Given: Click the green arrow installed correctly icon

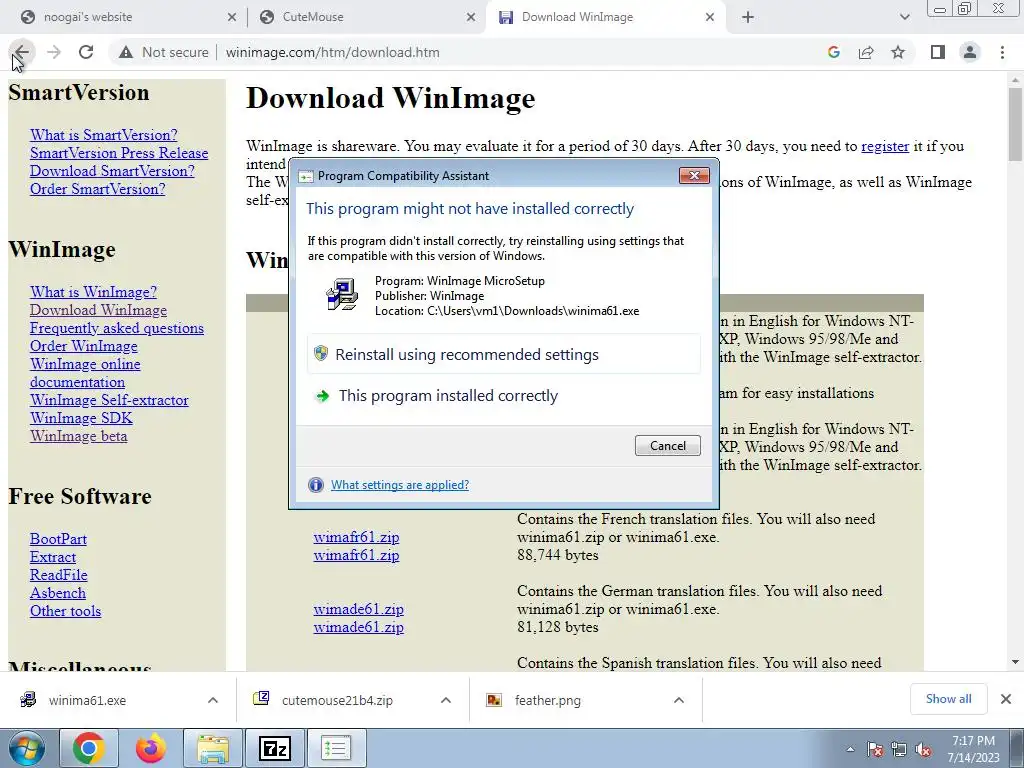Looking at the screenshot, I should tap(322, 396).
